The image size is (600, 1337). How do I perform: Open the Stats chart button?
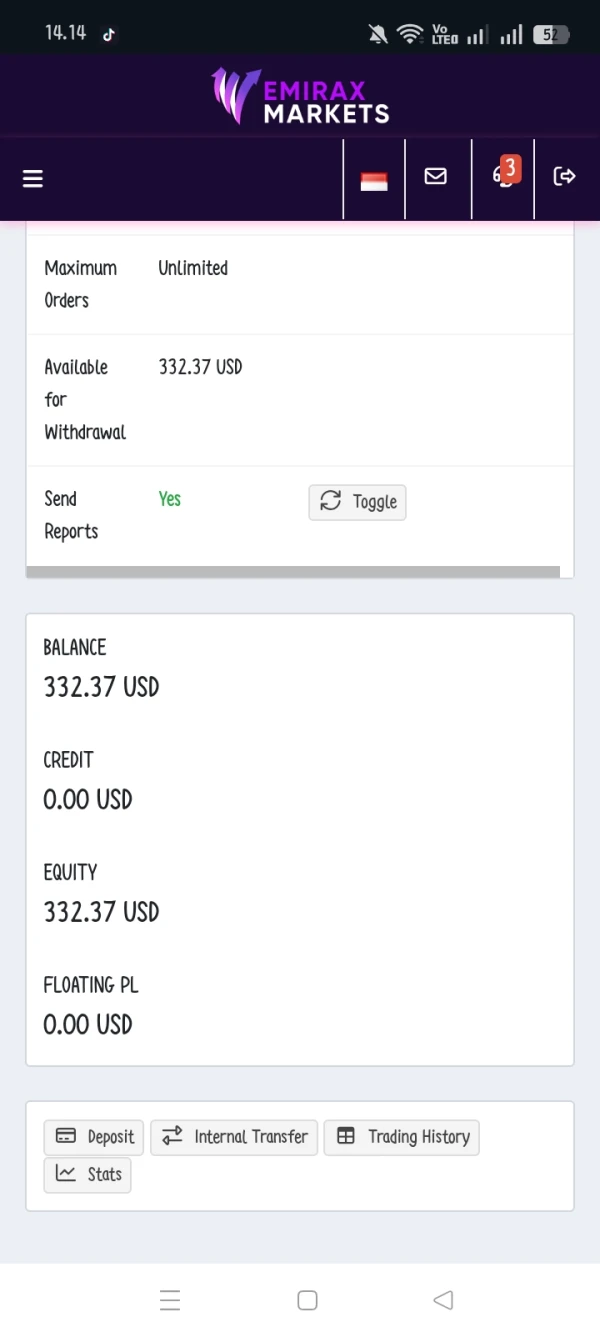click(88, 1174)
